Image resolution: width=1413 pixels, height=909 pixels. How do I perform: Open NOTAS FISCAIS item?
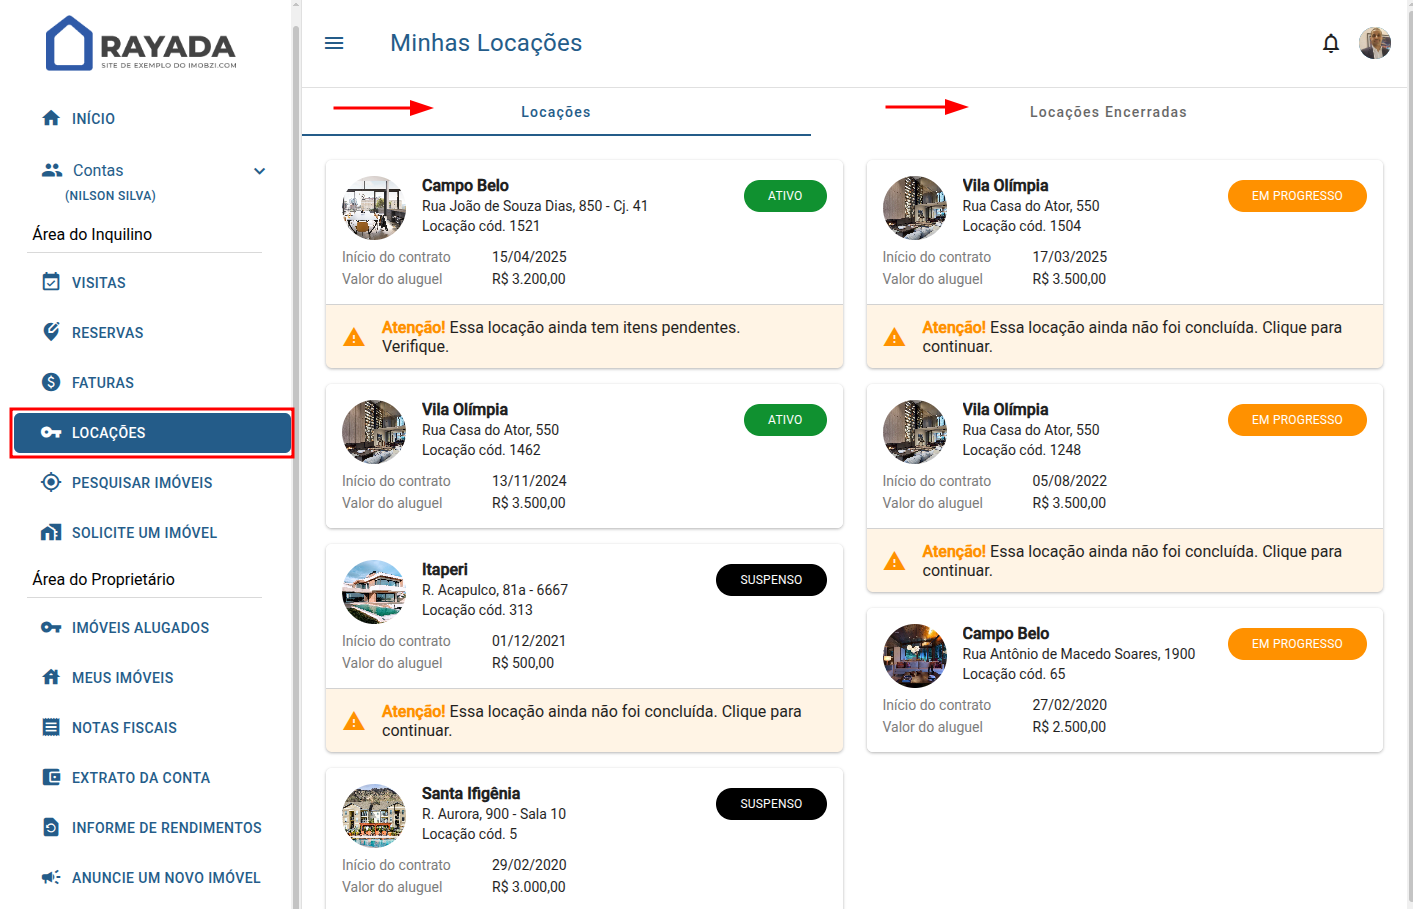coord(124,728)
